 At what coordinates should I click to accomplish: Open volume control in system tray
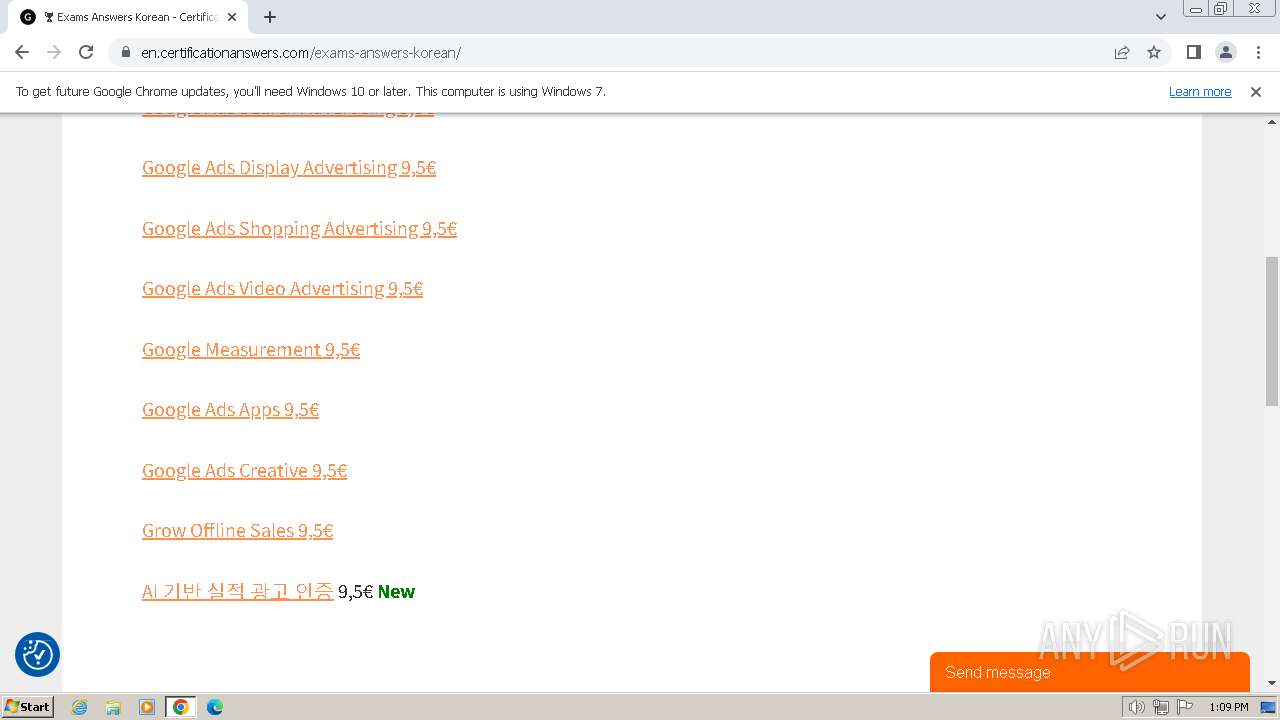tap(1136, 707)
